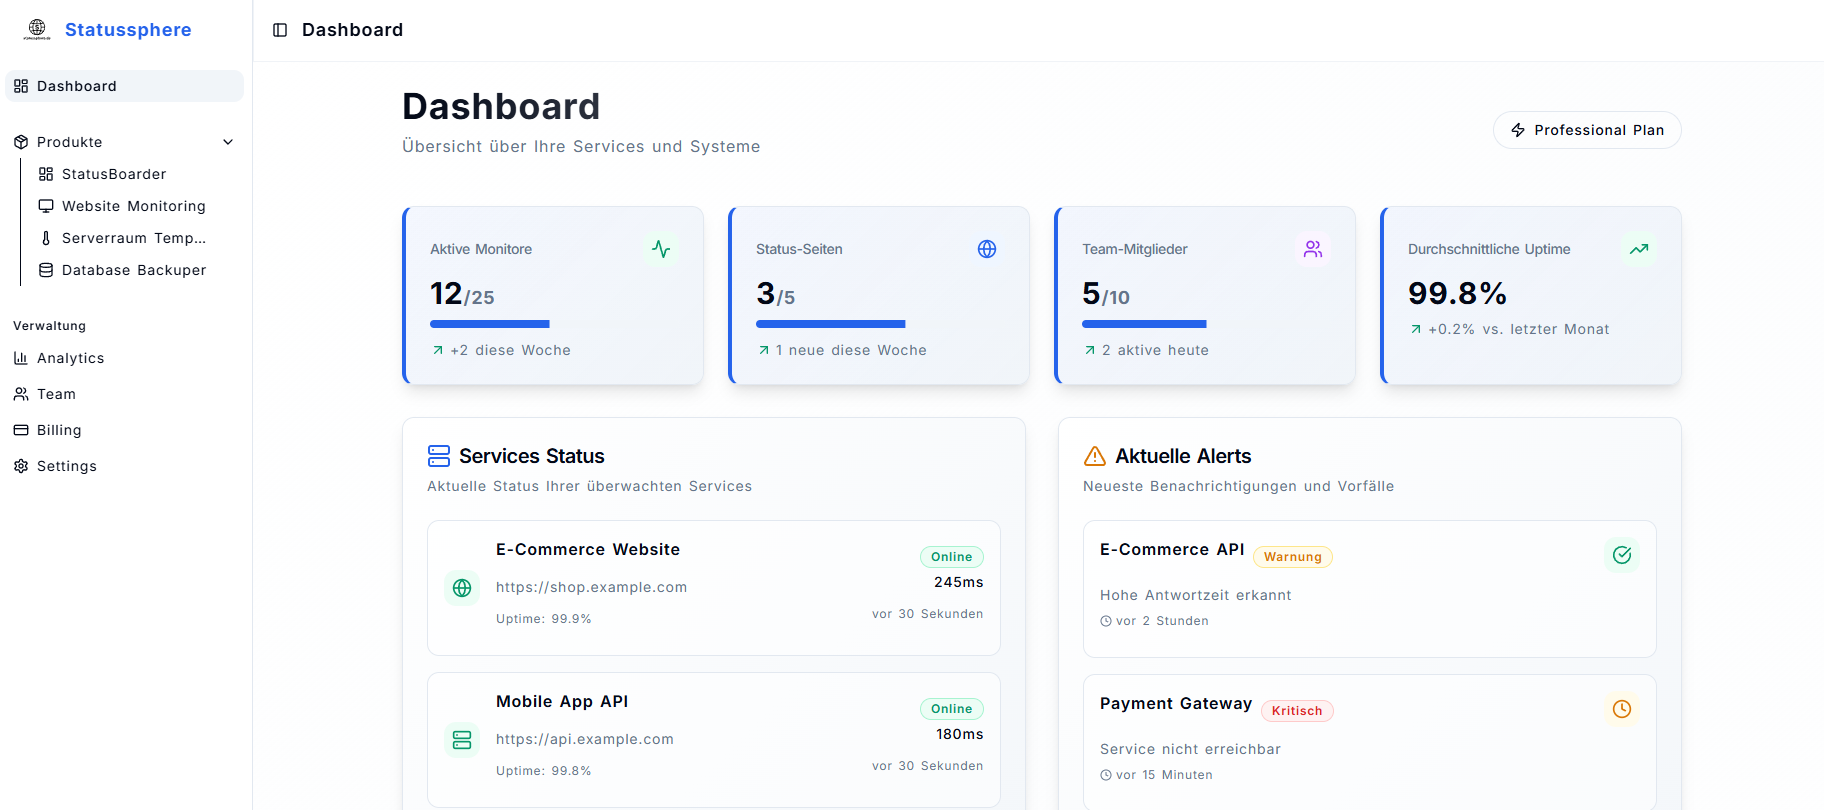
Task: Open Analytics in the sidebar
Action: [x=70, y=358]
